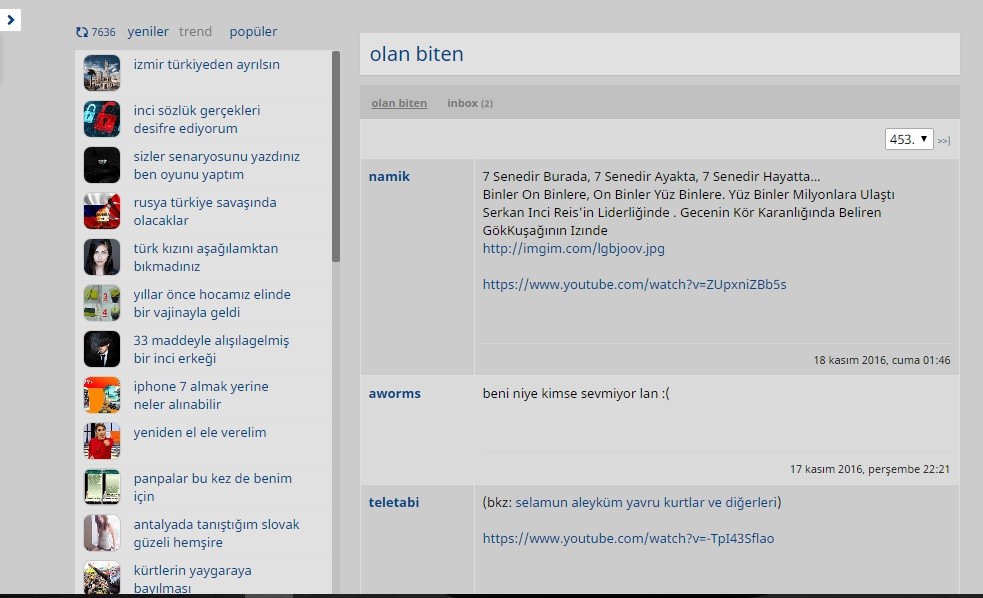983x598 pixels.
Task: Open topic yıllar önce hocamız elinde
Action: 212,303
